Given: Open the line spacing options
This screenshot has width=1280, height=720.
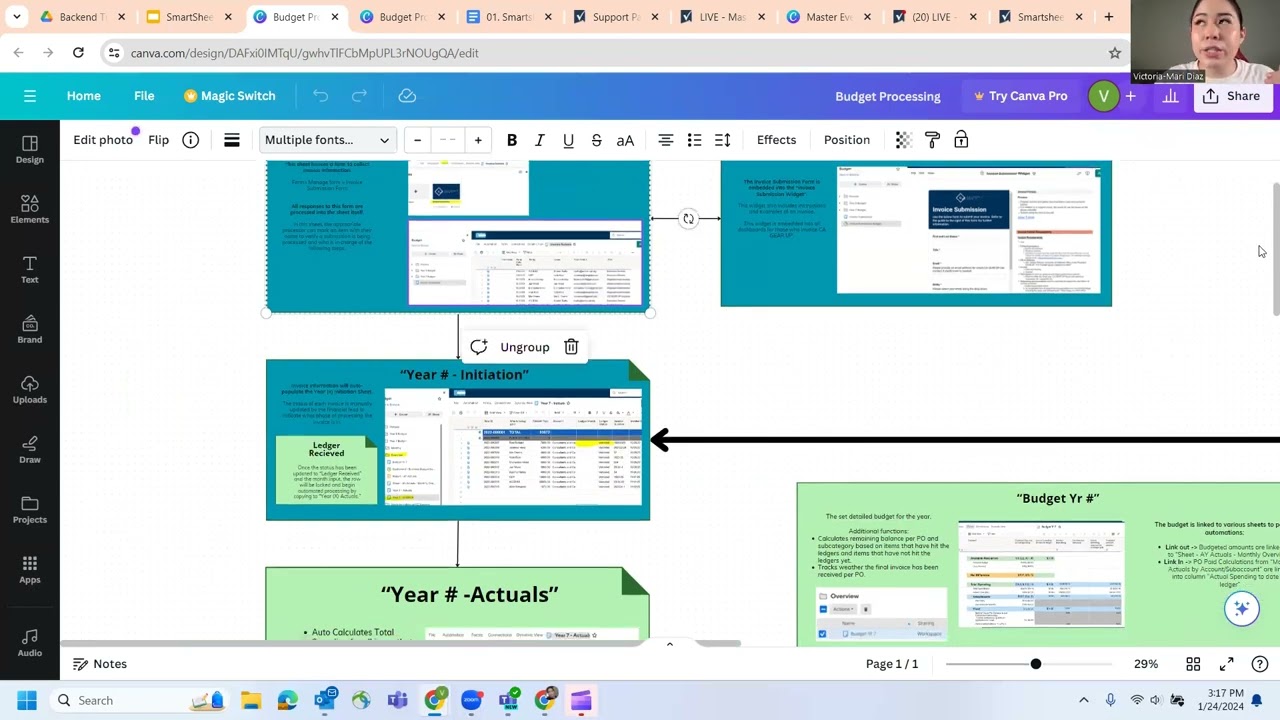Looking at the screenshot, I should click(722, 140).
